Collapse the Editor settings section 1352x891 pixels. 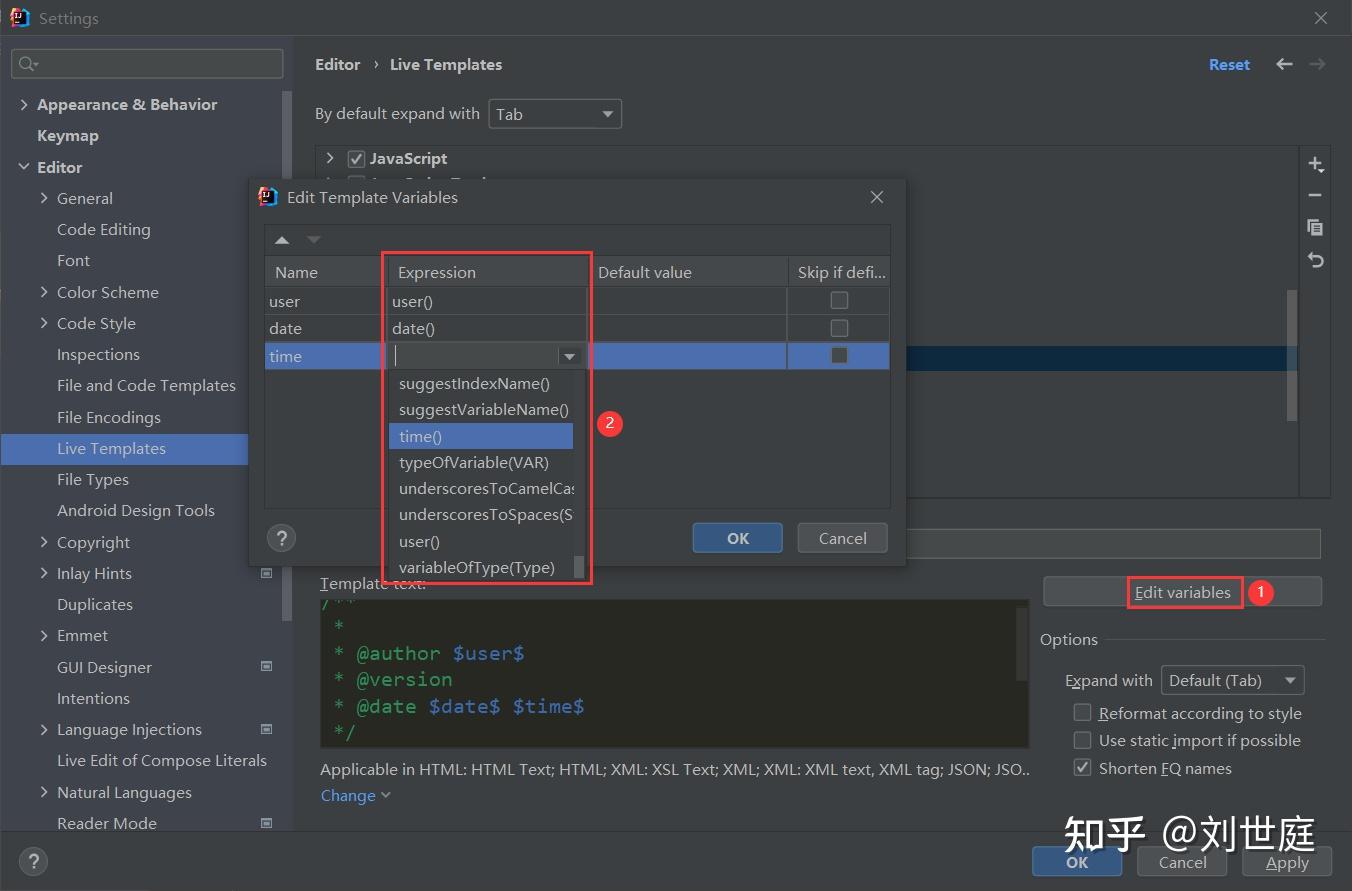[24, 167]
